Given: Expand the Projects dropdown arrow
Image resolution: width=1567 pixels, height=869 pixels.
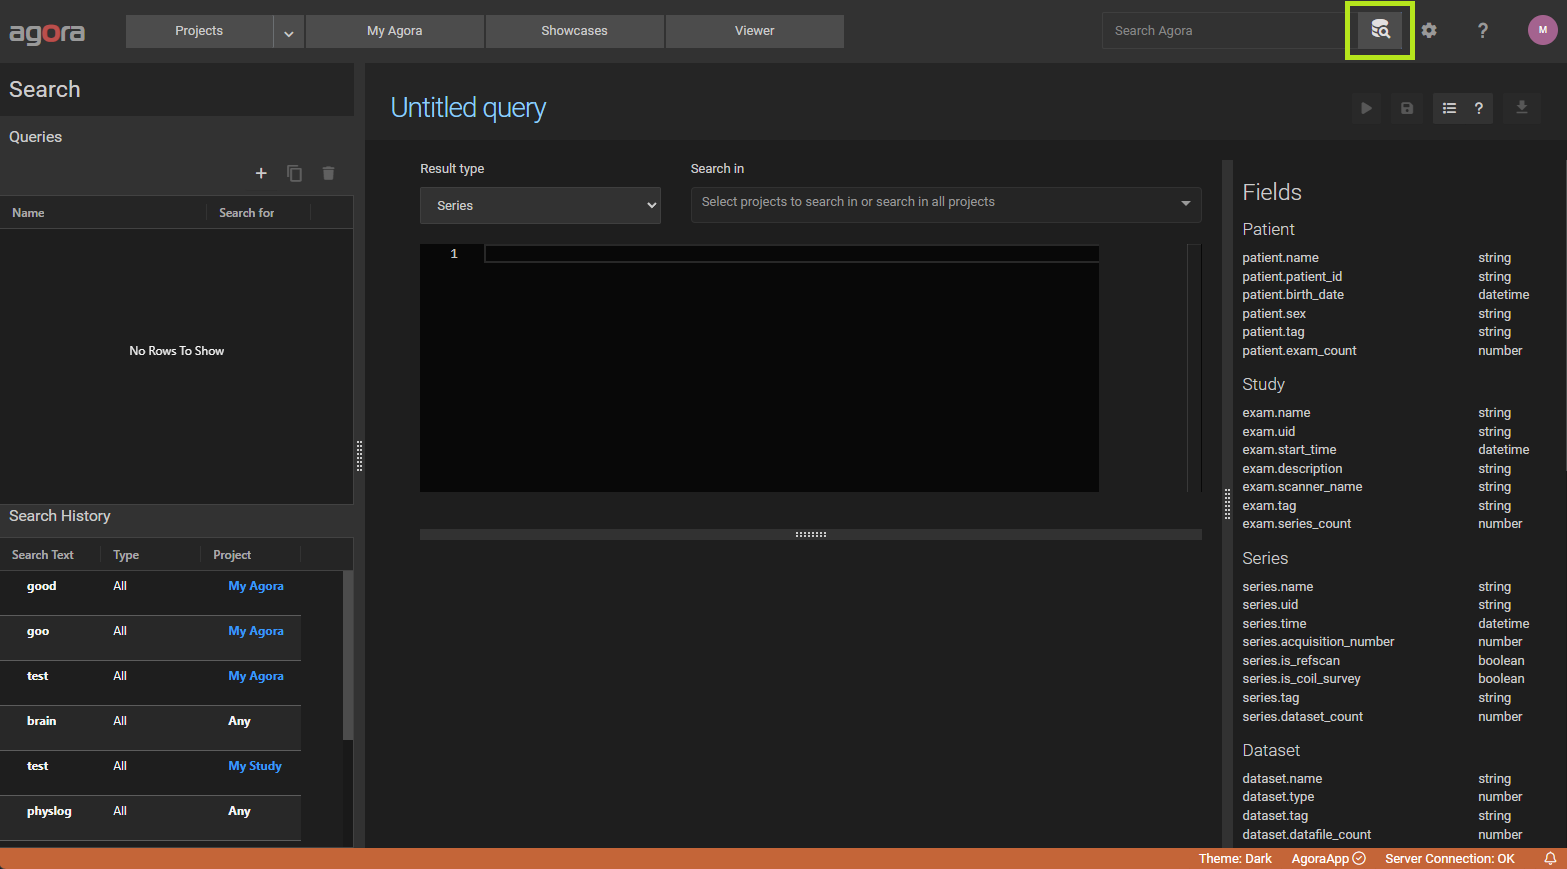Looking at the screenshot, I should click(288, 32).
